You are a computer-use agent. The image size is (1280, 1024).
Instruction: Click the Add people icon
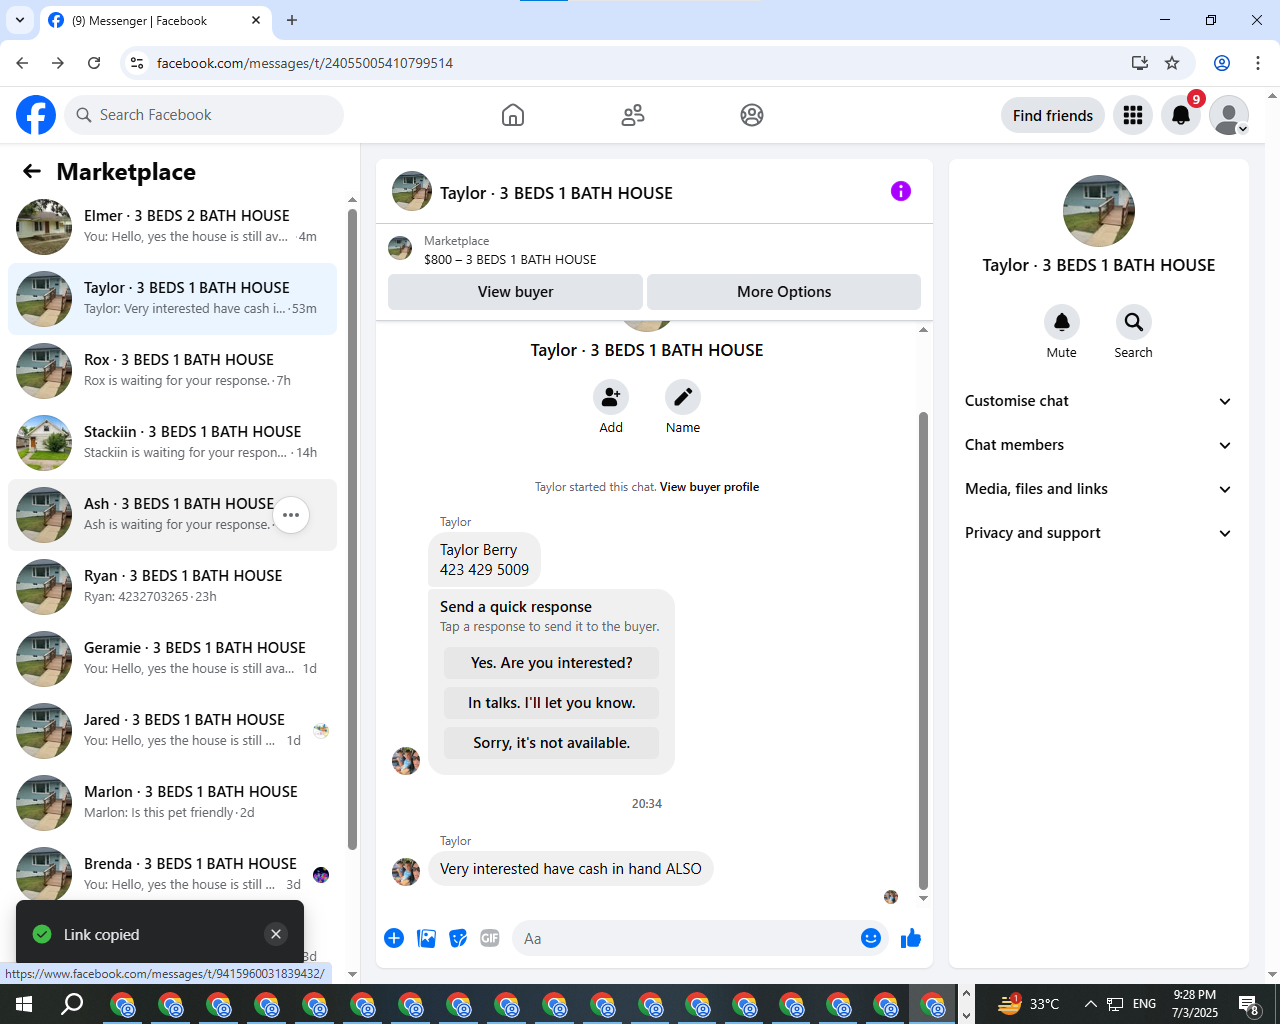click(611, 397)
